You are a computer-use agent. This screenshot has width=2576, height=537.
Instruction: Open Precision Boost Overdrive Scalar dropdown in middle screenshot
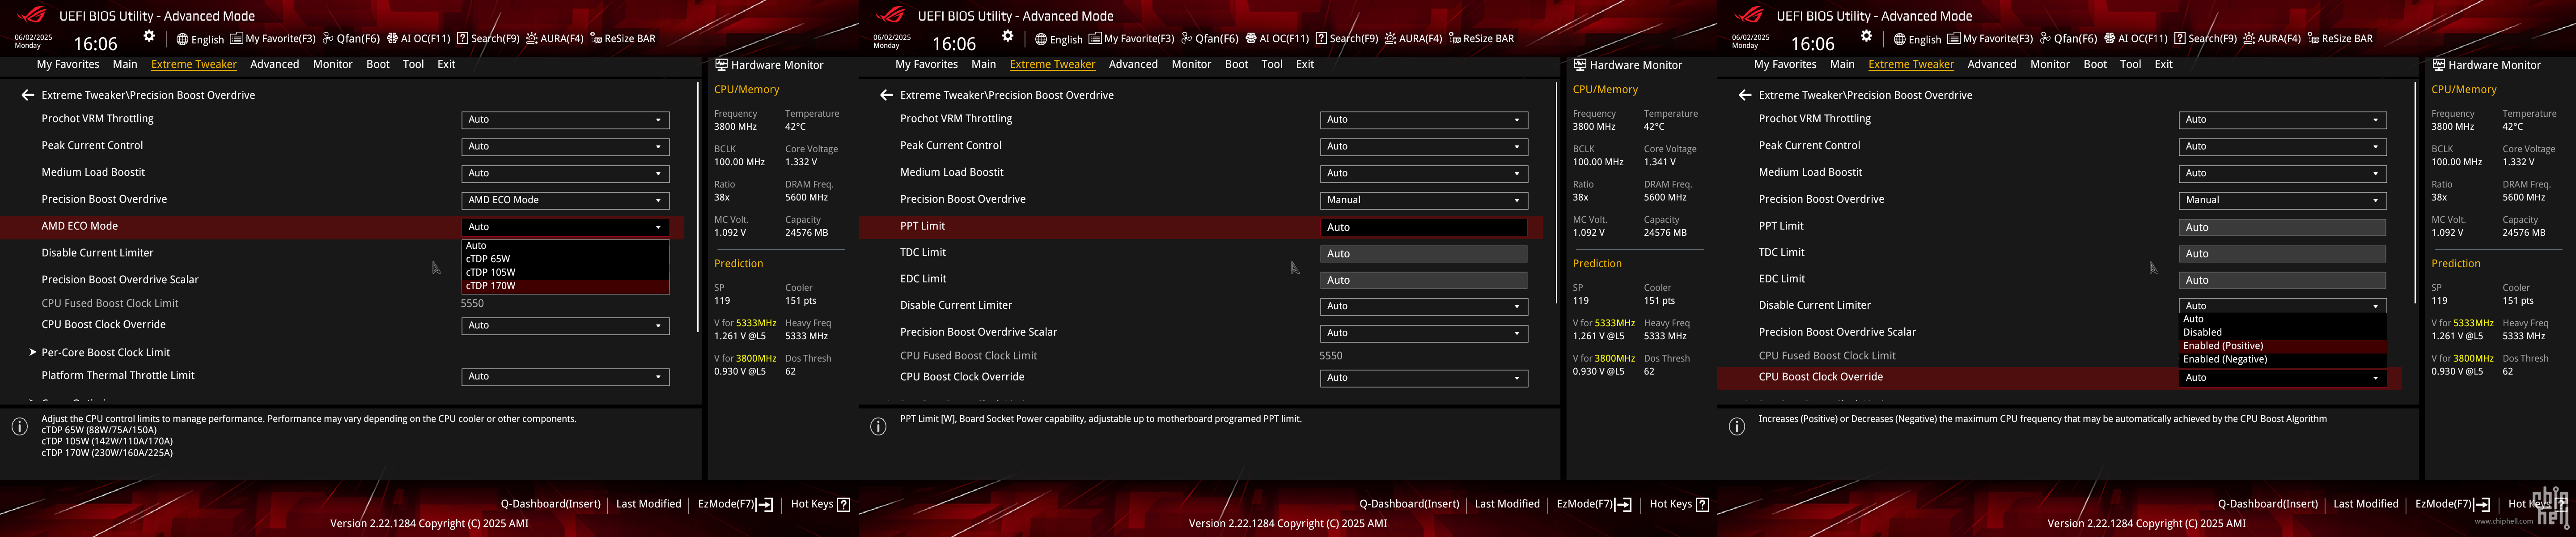point(1424,333)
